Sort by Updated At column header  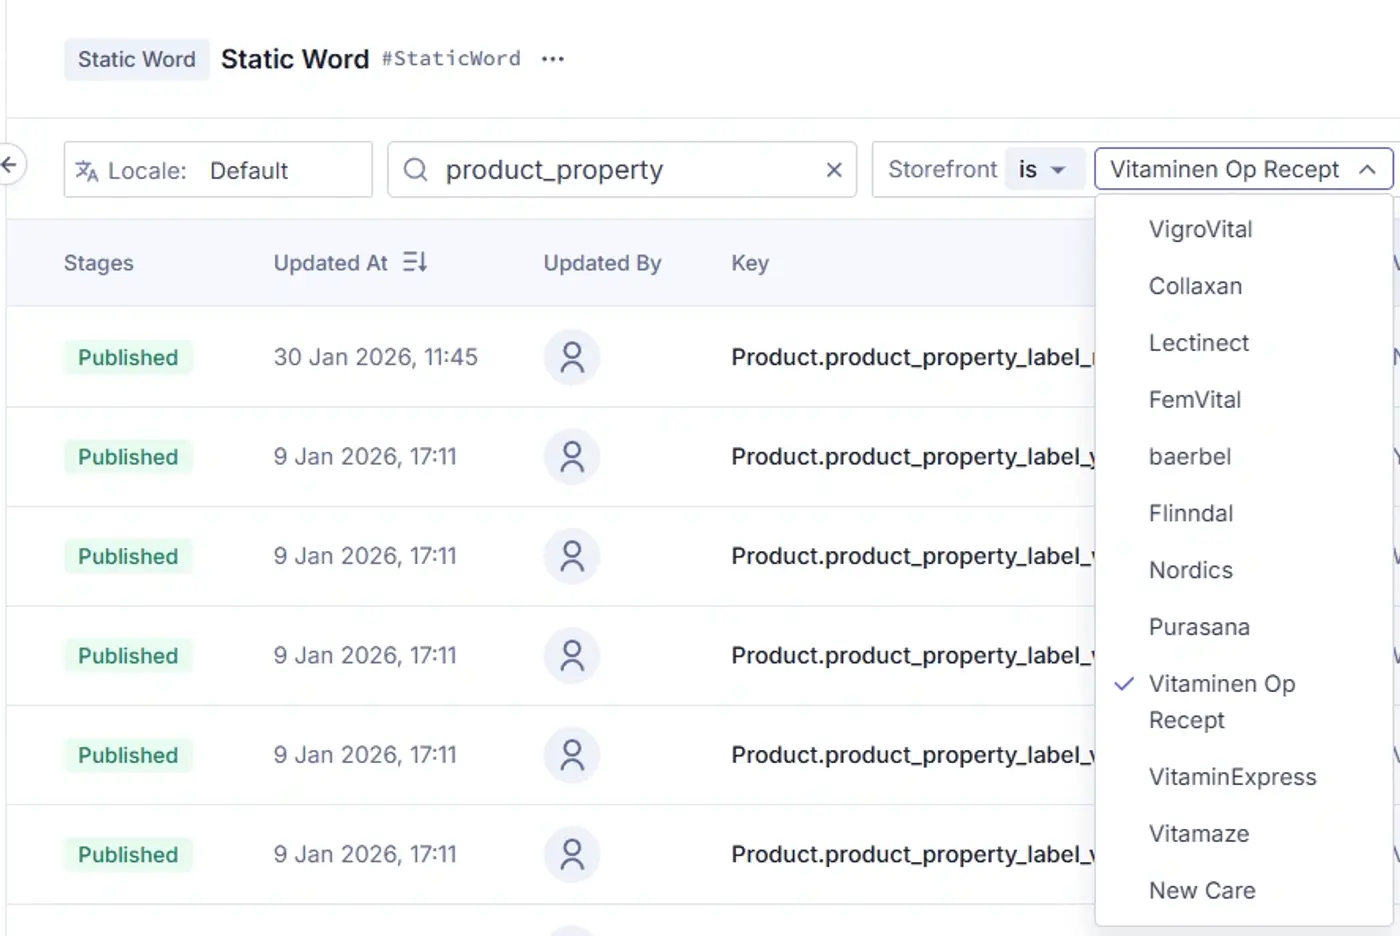(x=331, y=263)
